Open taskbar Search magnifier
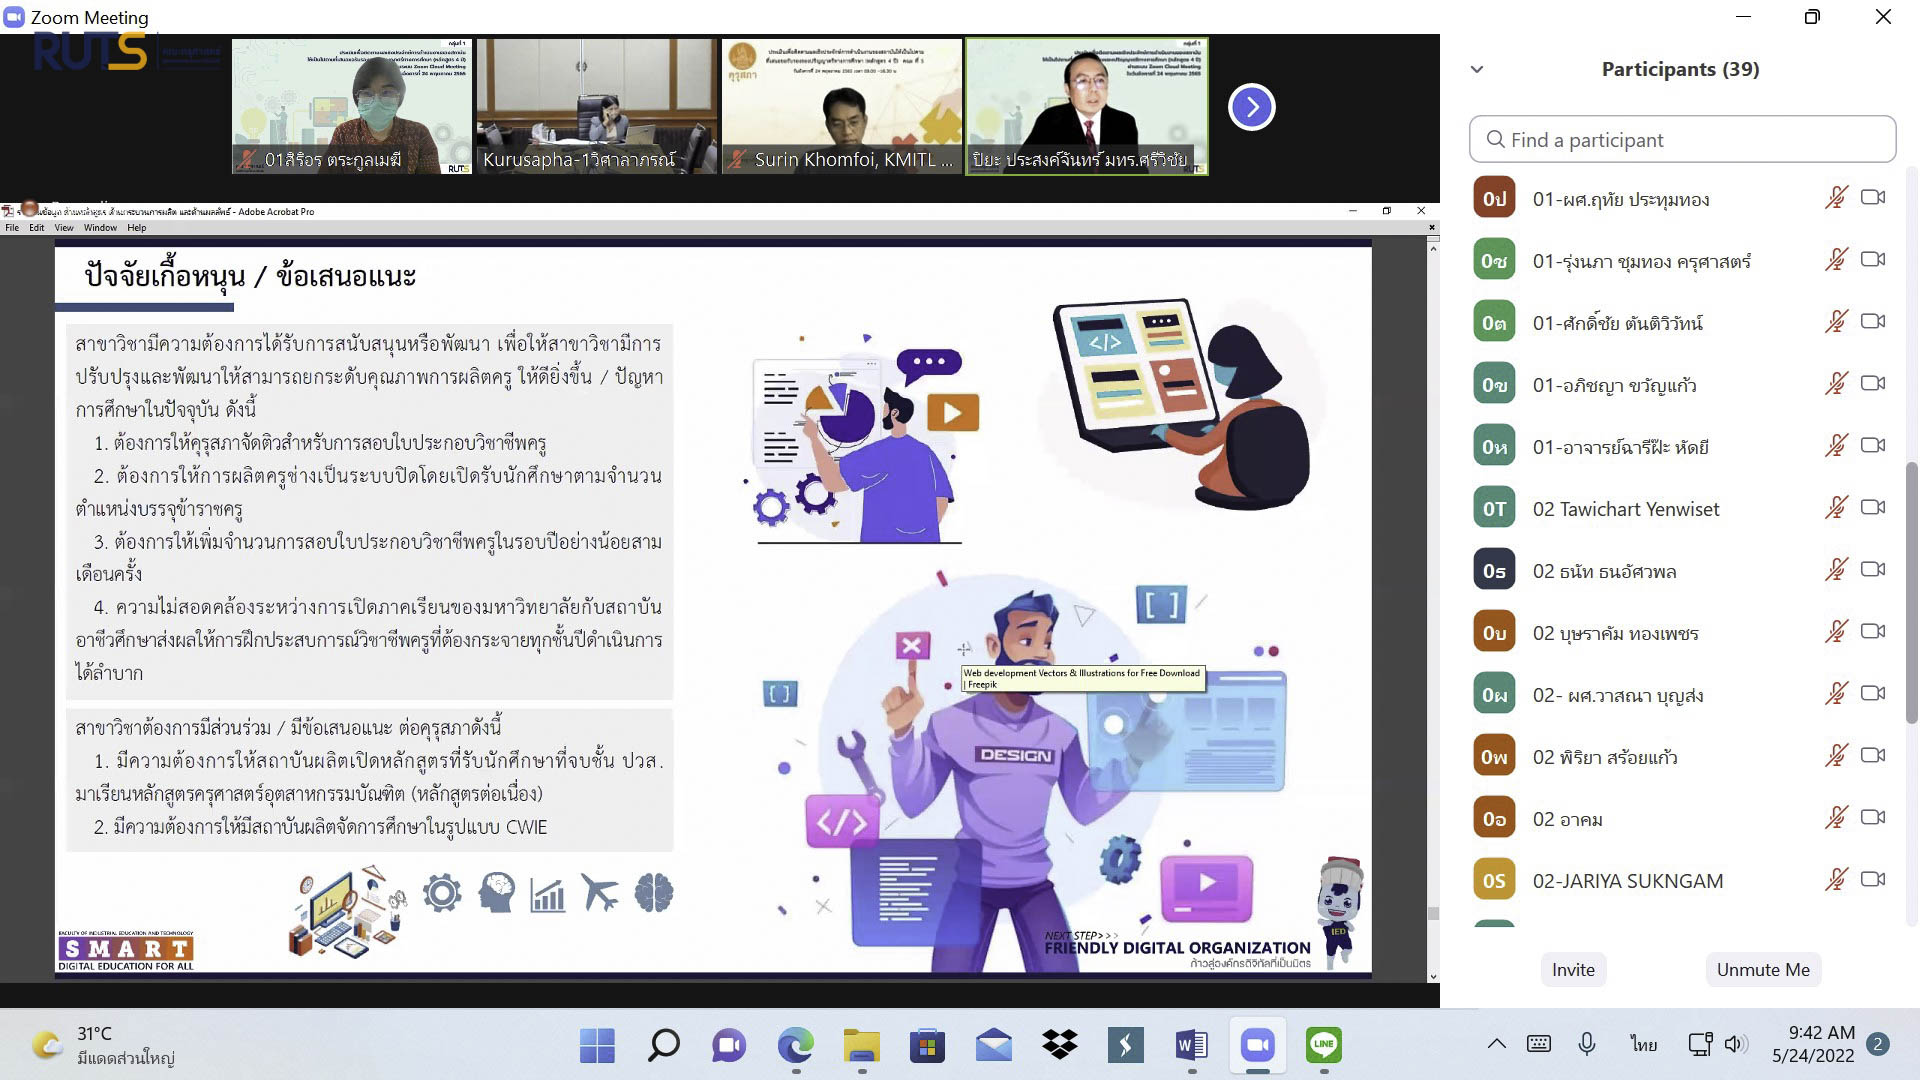The width and height of the screenshot is (1920, 1080). (663, 1046)
